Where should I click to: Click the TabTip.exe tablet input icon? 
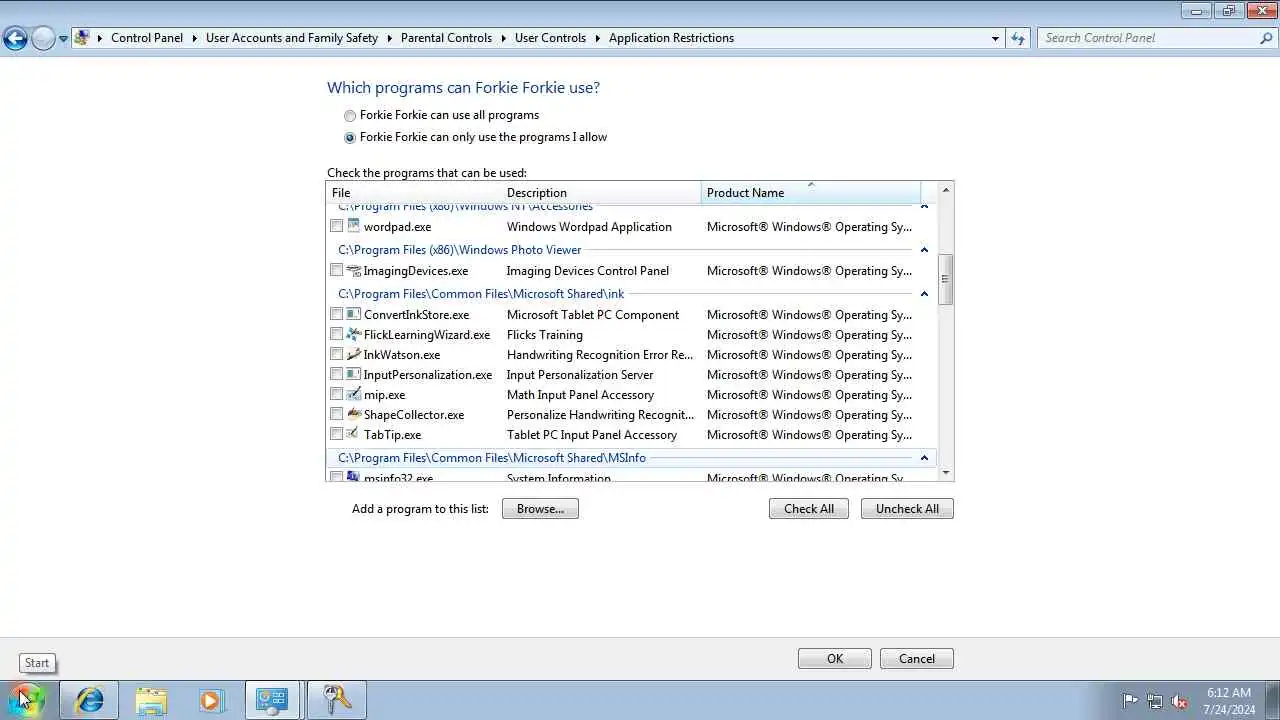click(x=353, y=434)
